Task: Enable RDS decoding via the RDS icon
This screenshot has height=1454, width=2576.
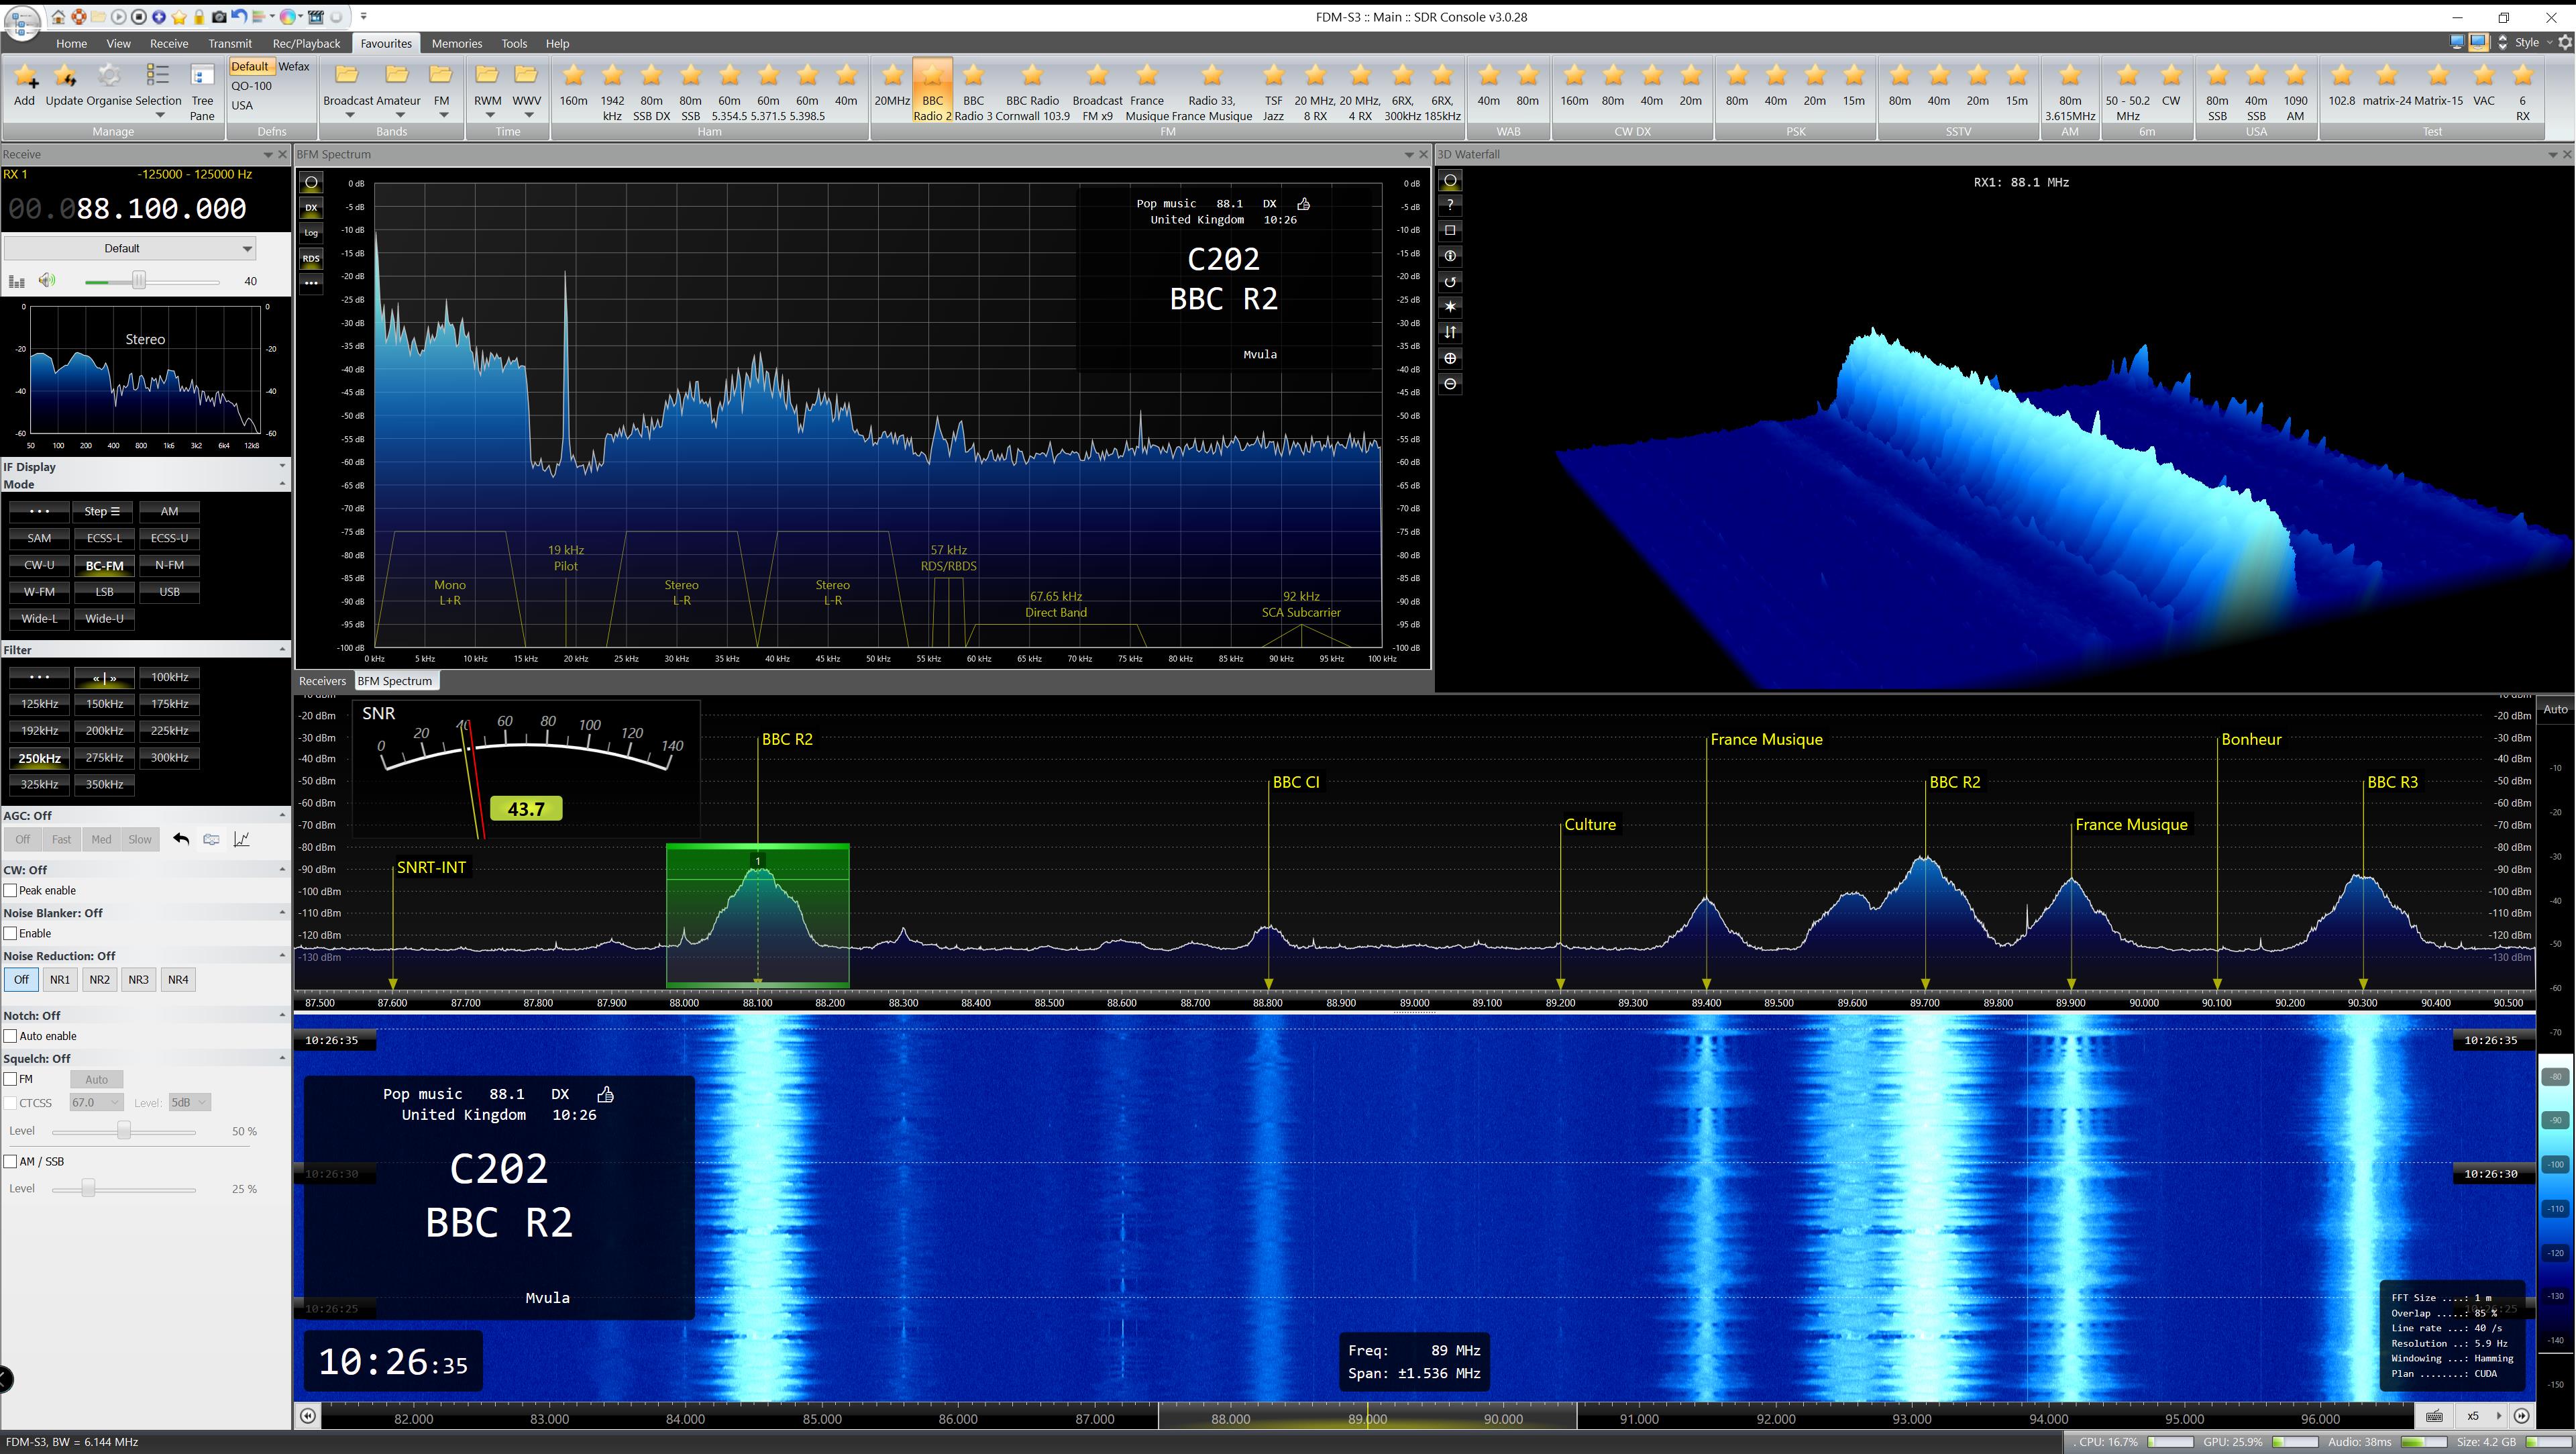Action: (x=311, y=258)
